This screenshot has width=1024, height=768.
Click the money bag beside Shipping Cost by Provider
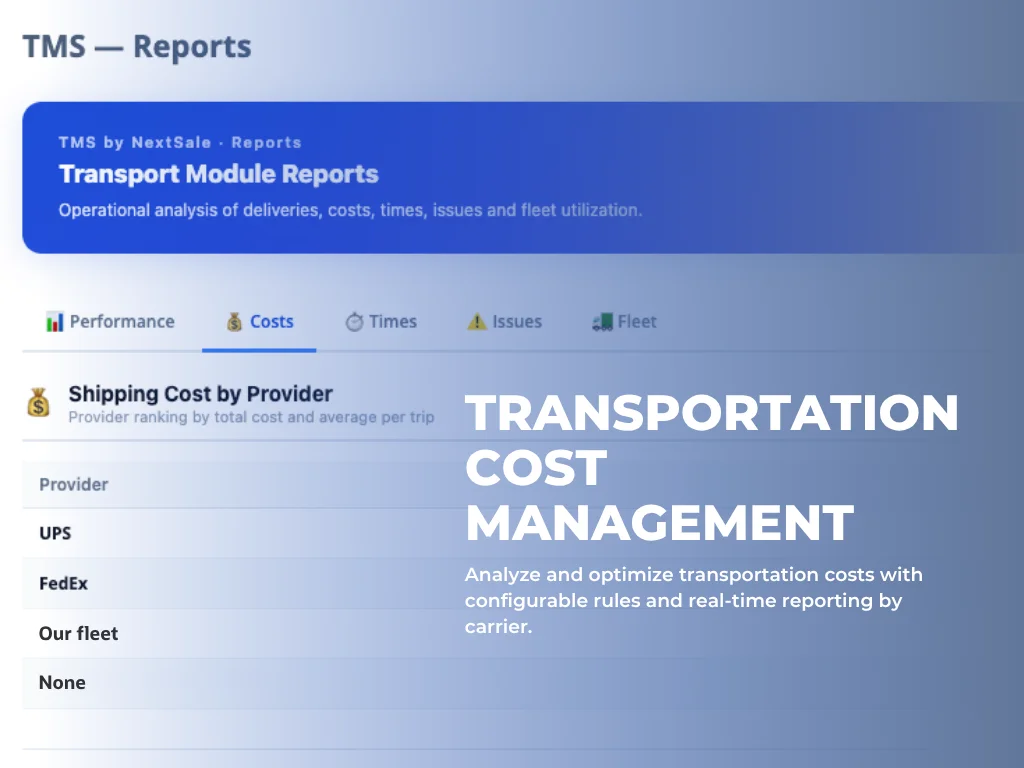pos(39,402)
